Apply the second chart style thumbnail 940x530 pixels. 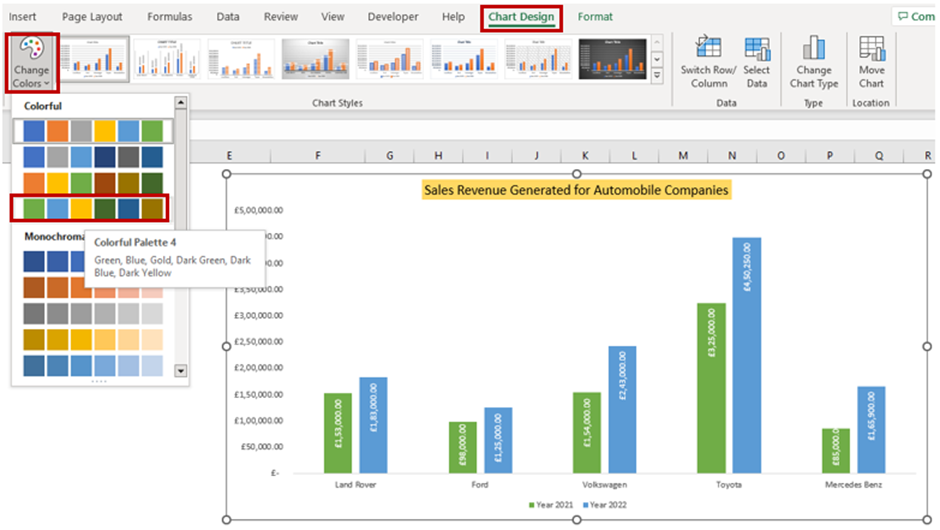167,59
